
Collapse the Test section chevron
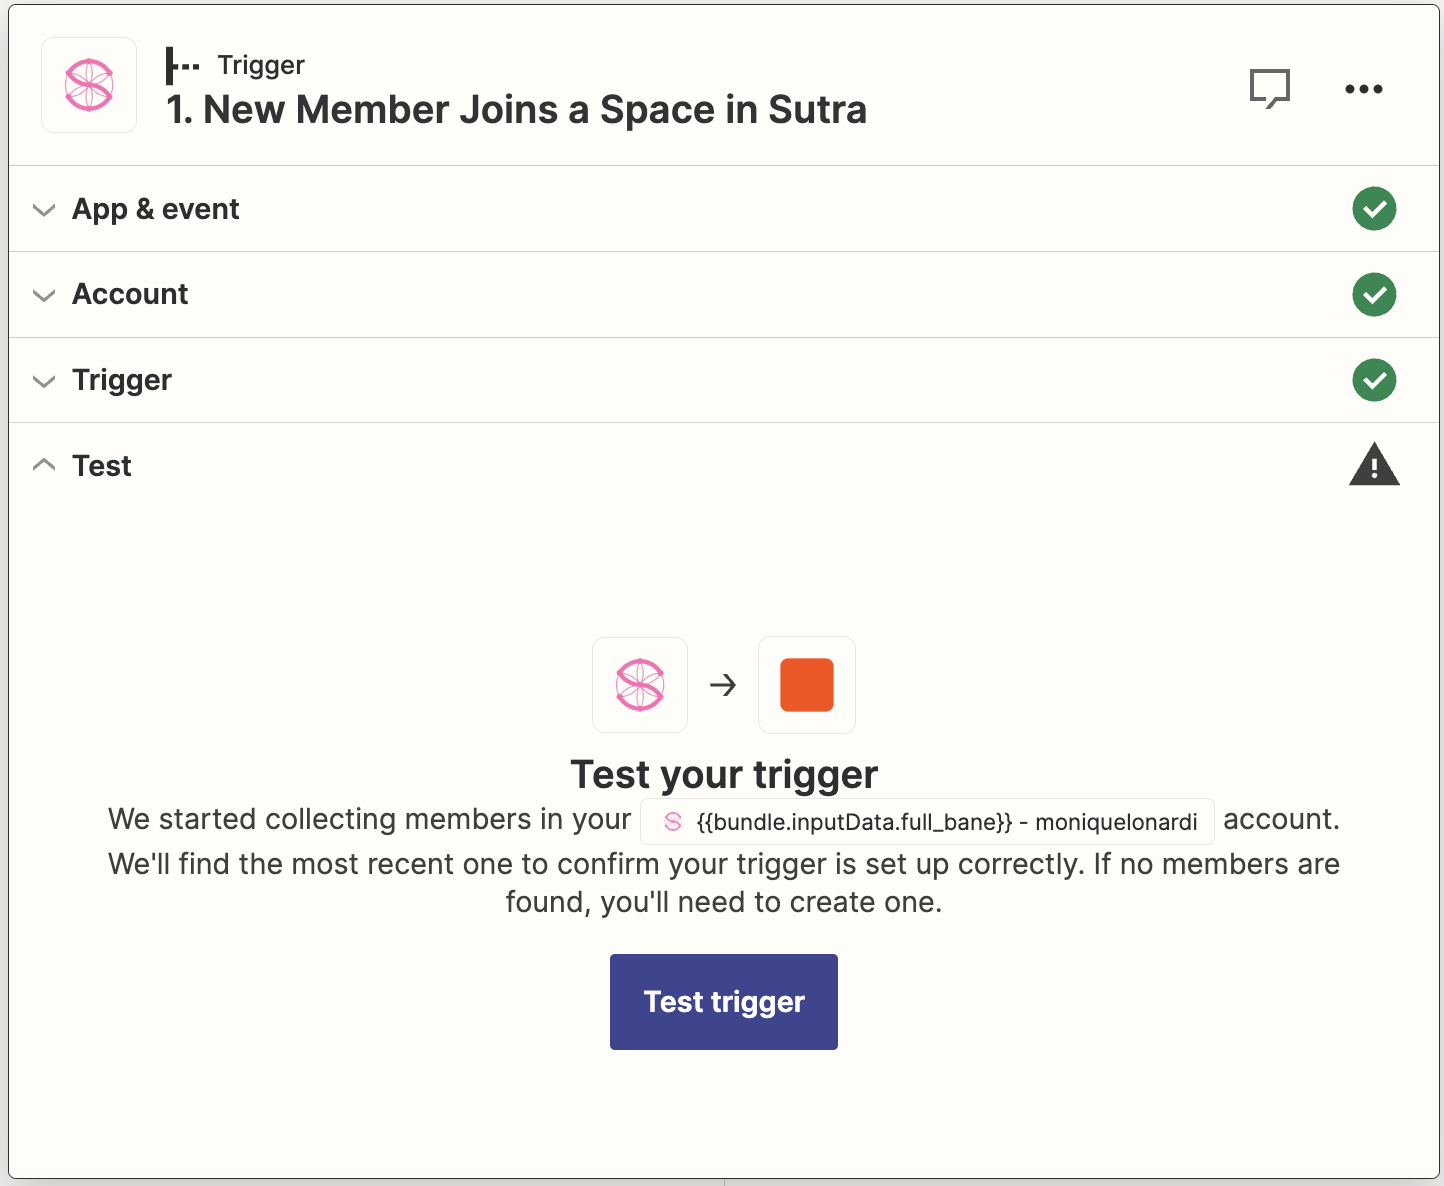coord(44,465)
